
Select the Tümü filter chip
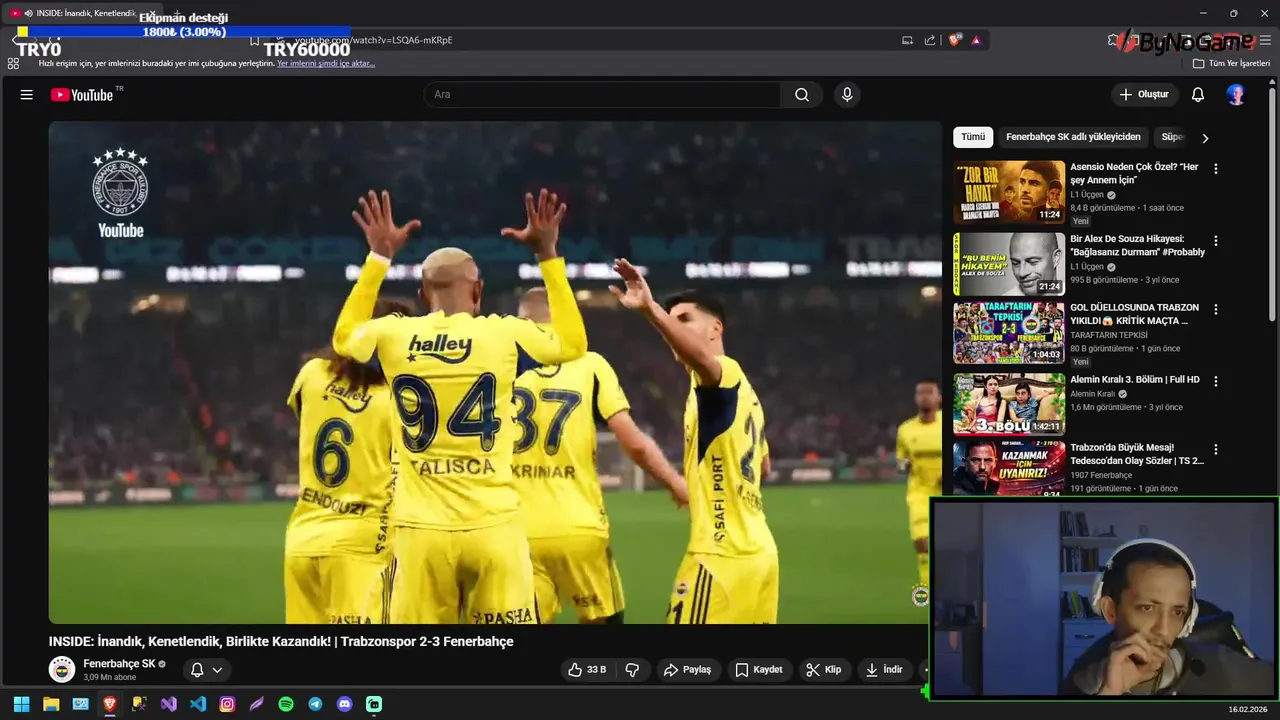(x=973, y=137)
